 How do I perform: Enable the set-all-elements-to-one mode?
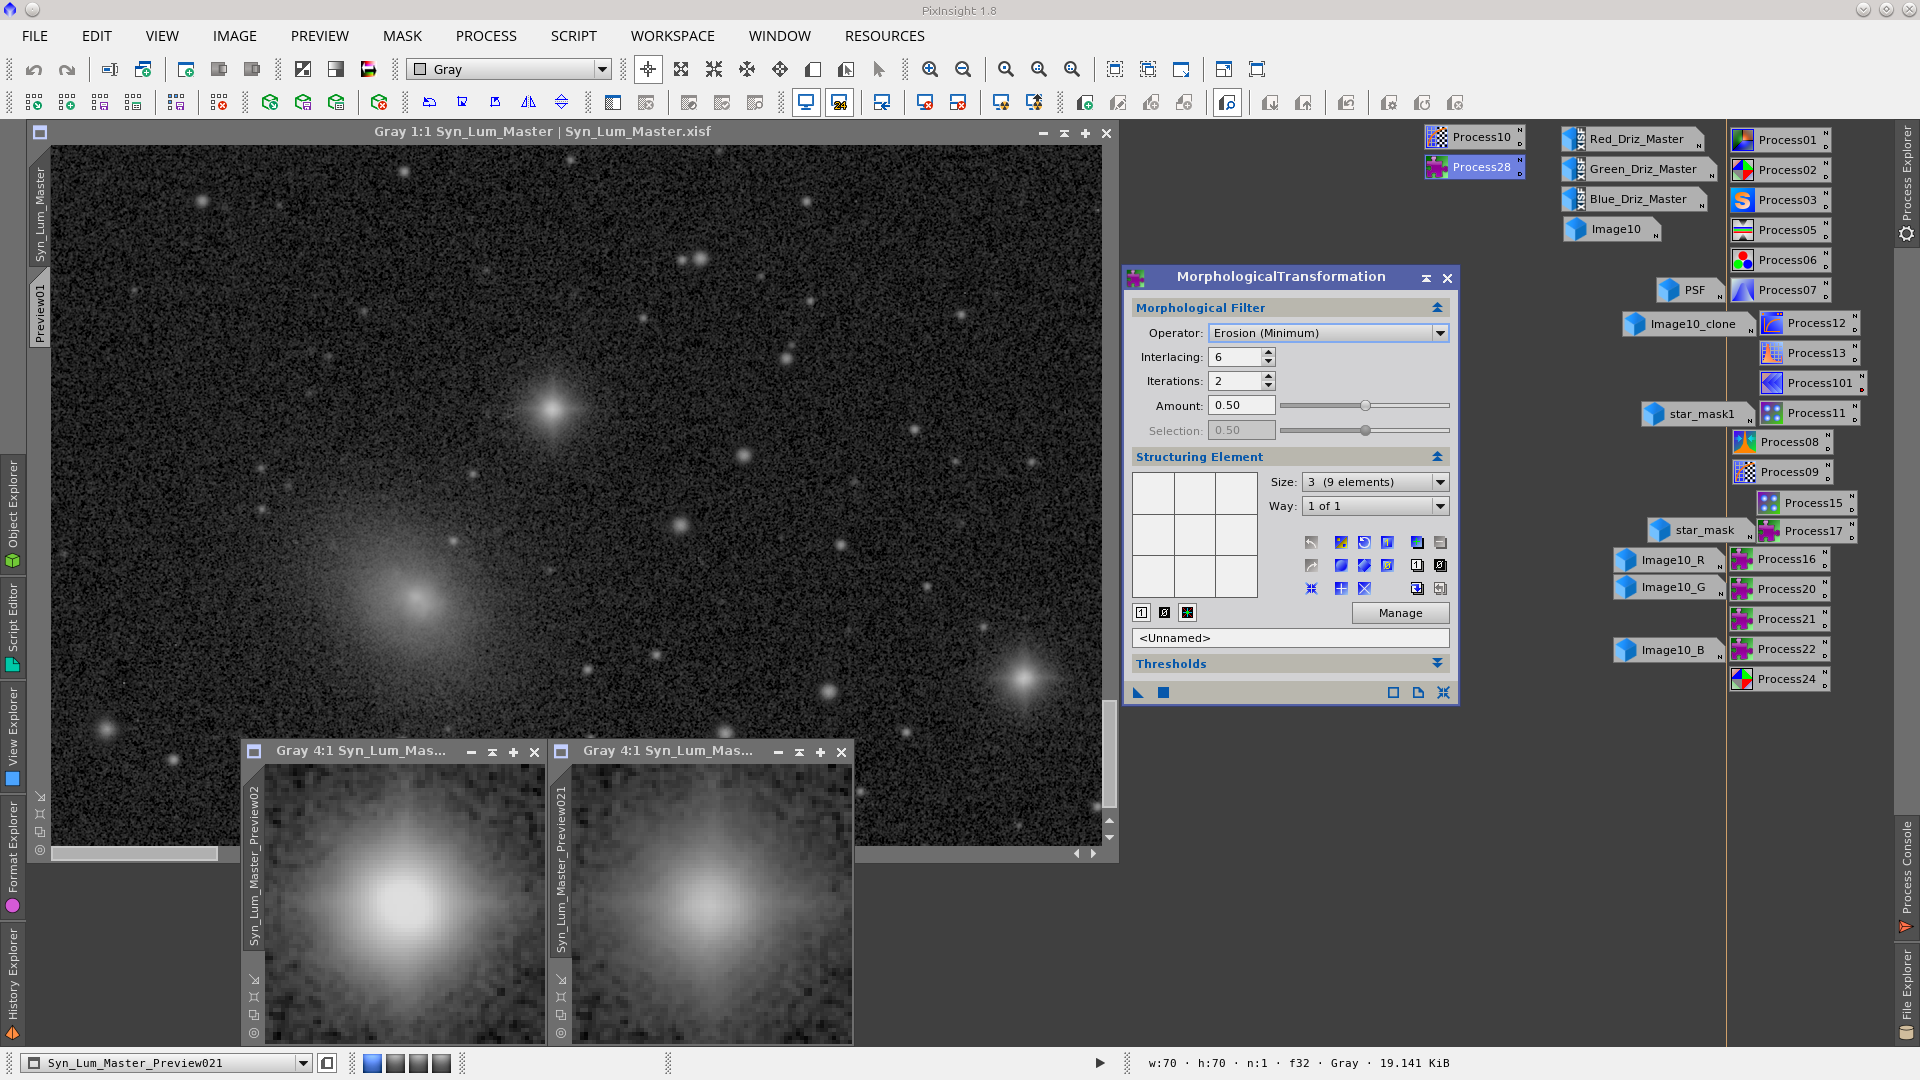click(x=1141, y=612)
